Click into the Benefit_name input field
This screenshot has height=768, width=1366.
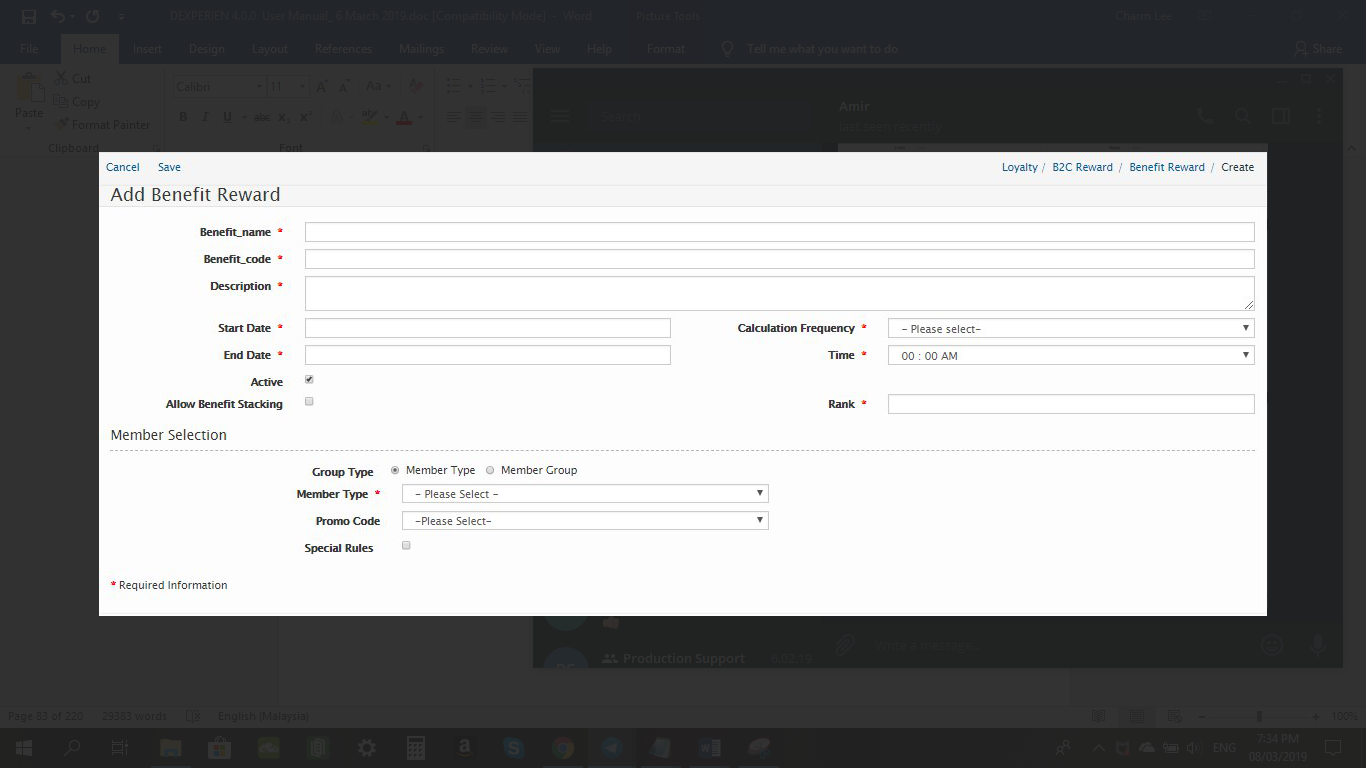pos(779,232)
